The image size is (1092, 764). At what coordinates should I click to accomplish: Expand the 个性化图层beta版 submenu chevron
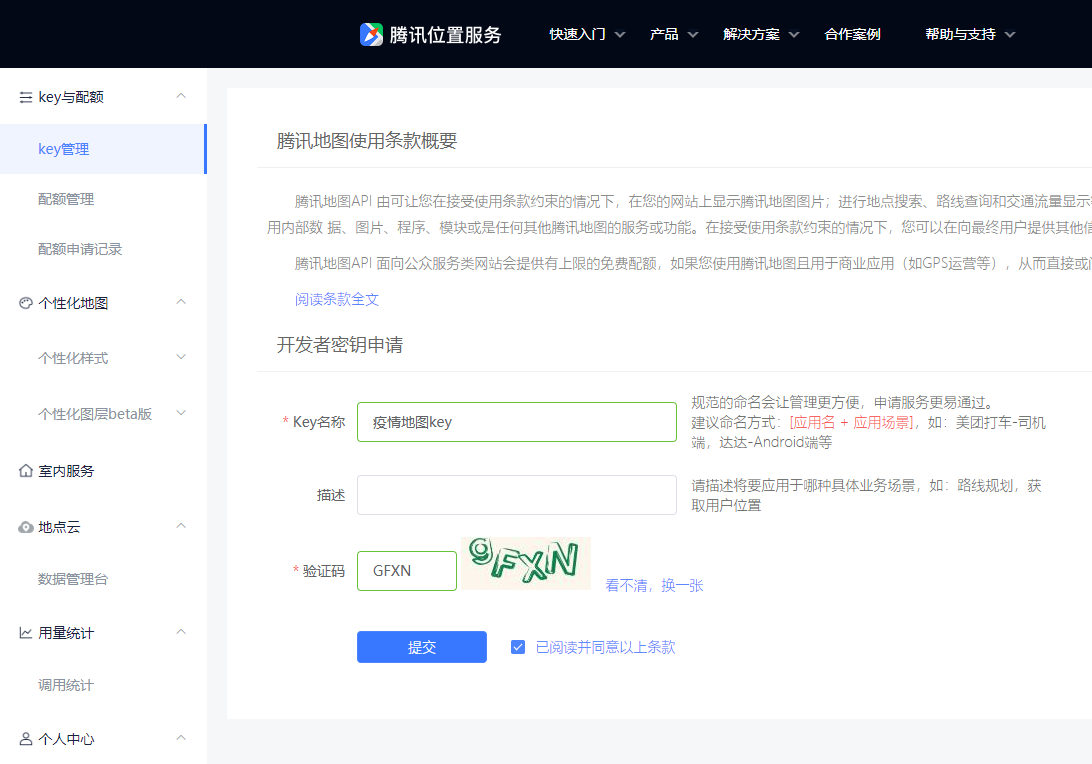pos(181,413)
